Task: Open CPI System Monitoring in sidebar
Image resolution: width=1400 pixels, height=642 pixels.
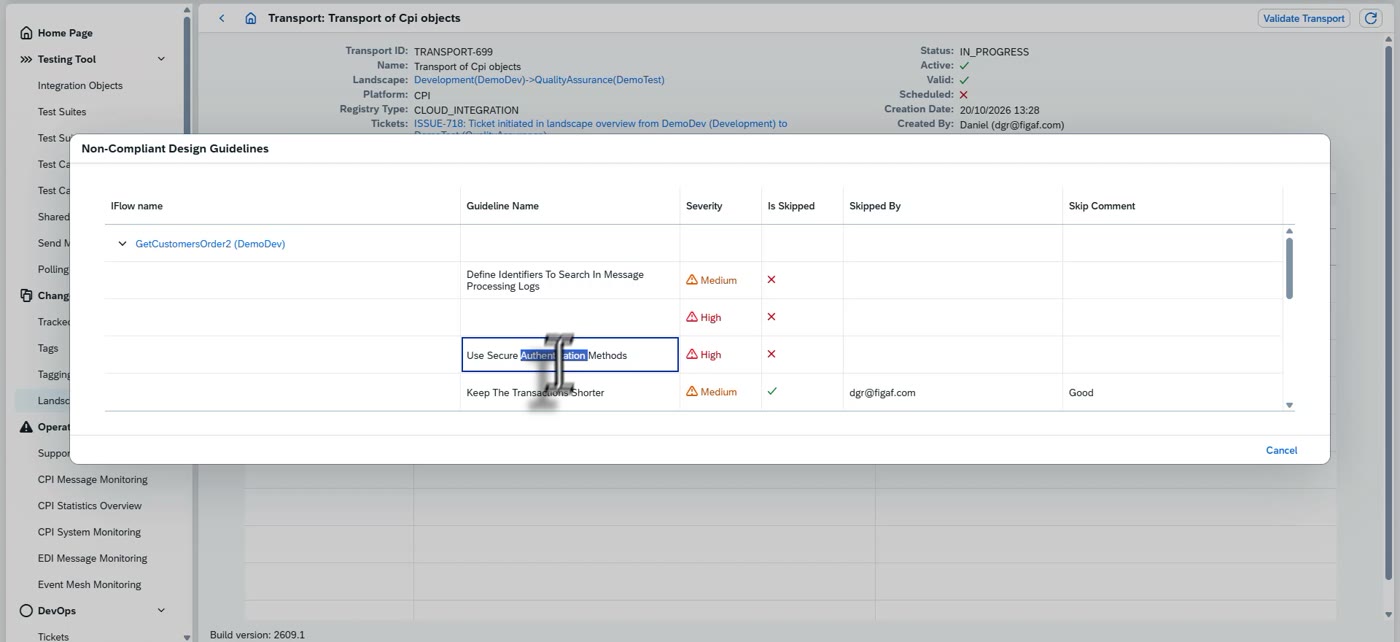Action: pyautogui.click(x=89, y=532)
